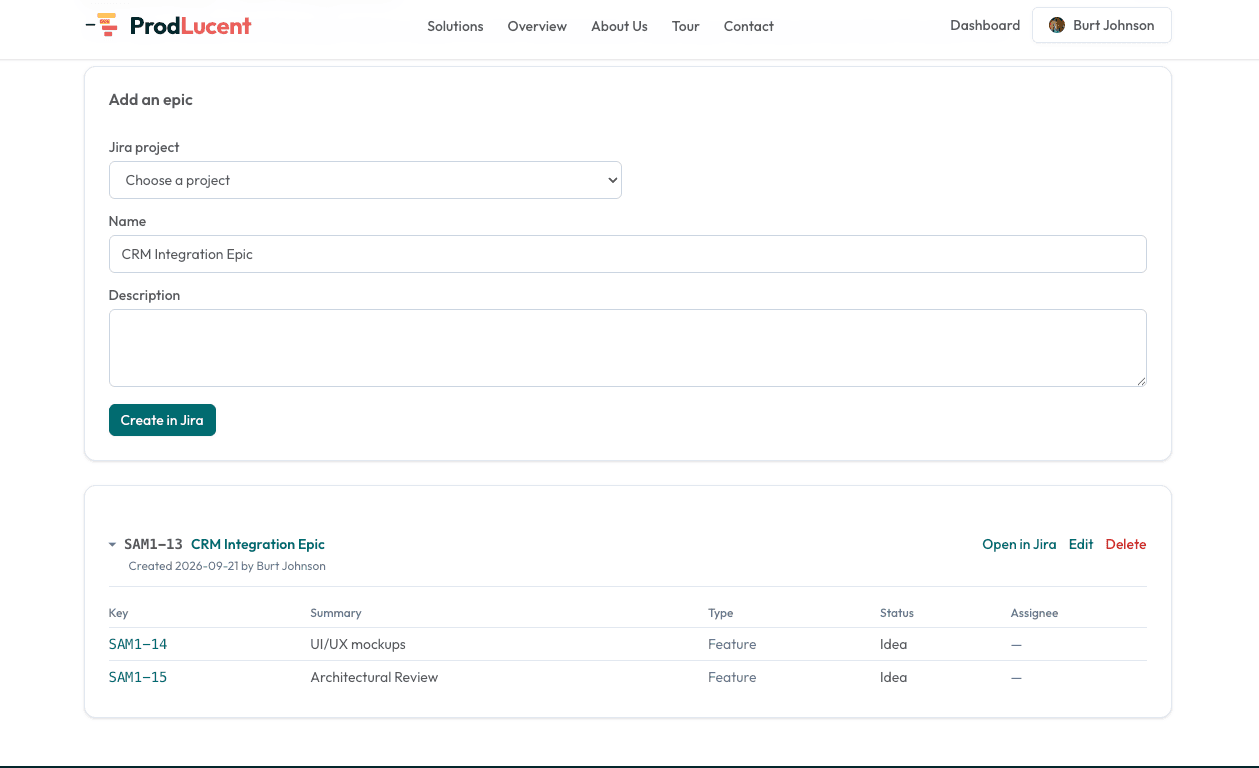Viewport: 1259px width, 768px height.
Task: Open Burt Johnson account button
Action: (x=1101, y=25)
